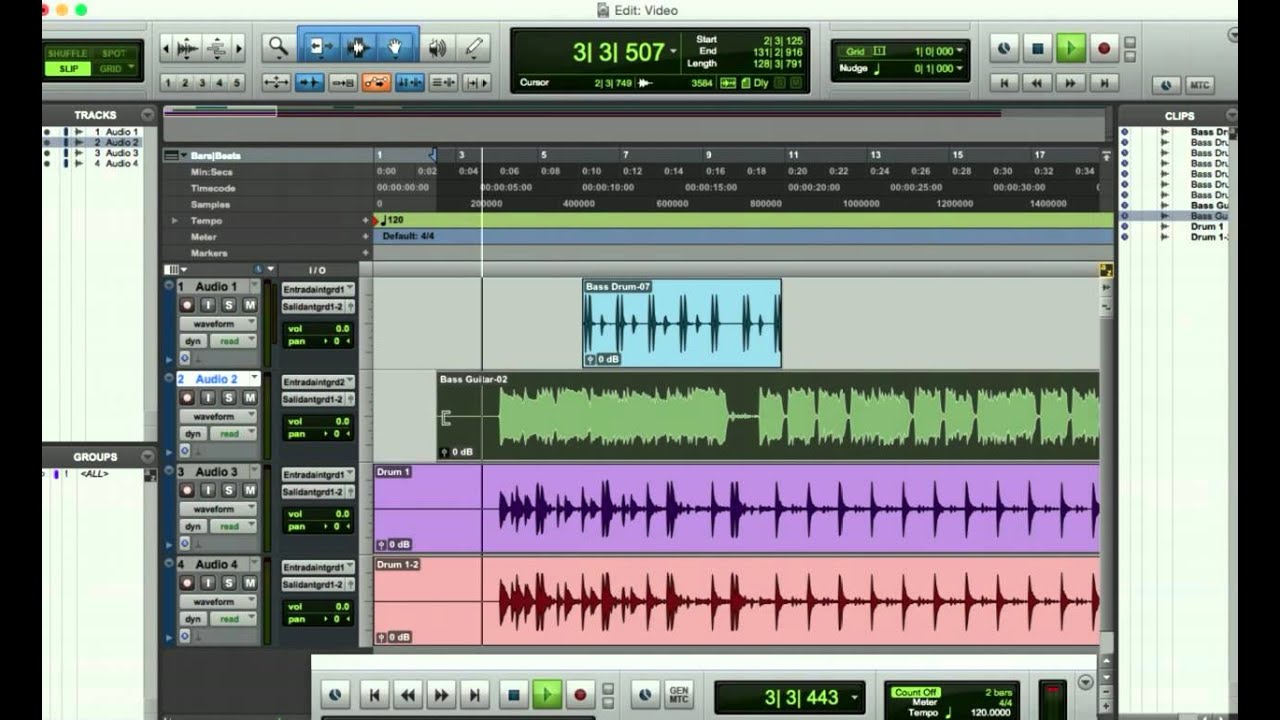1280x720 pixels.
Task: Mute the Audio 1 track
Action: click(249, 305)
